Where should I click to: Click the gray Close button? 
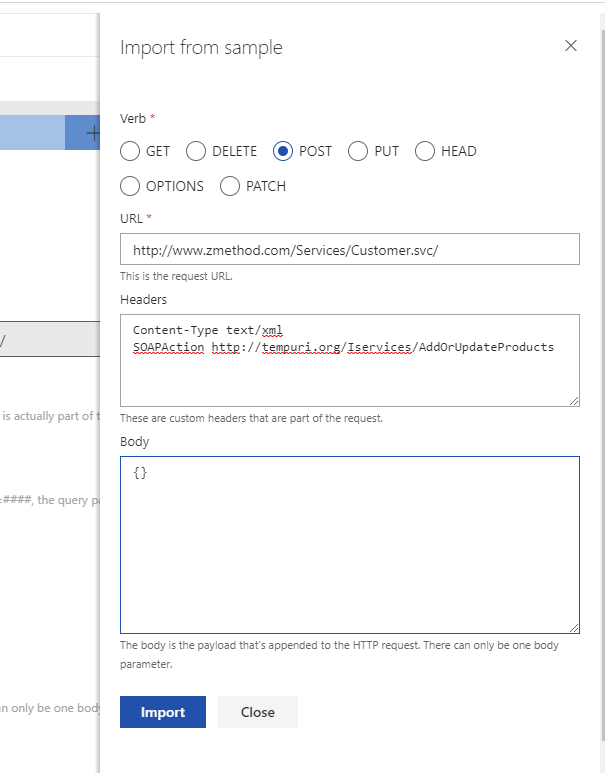[257, 712]
